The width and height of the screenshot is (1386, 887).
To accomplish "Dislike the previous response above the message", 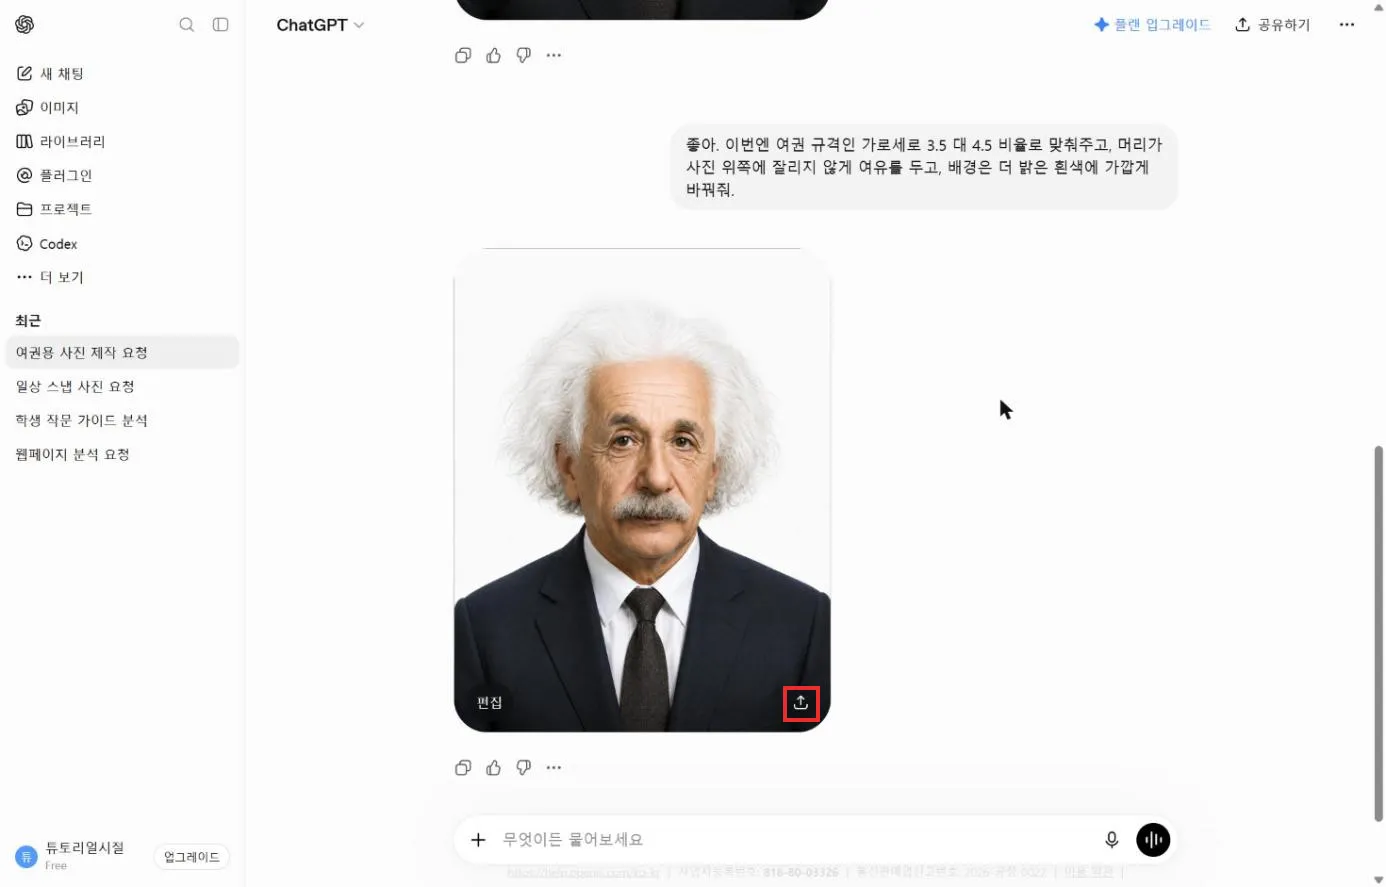I will pyautogui.click(x=523, y=56).
